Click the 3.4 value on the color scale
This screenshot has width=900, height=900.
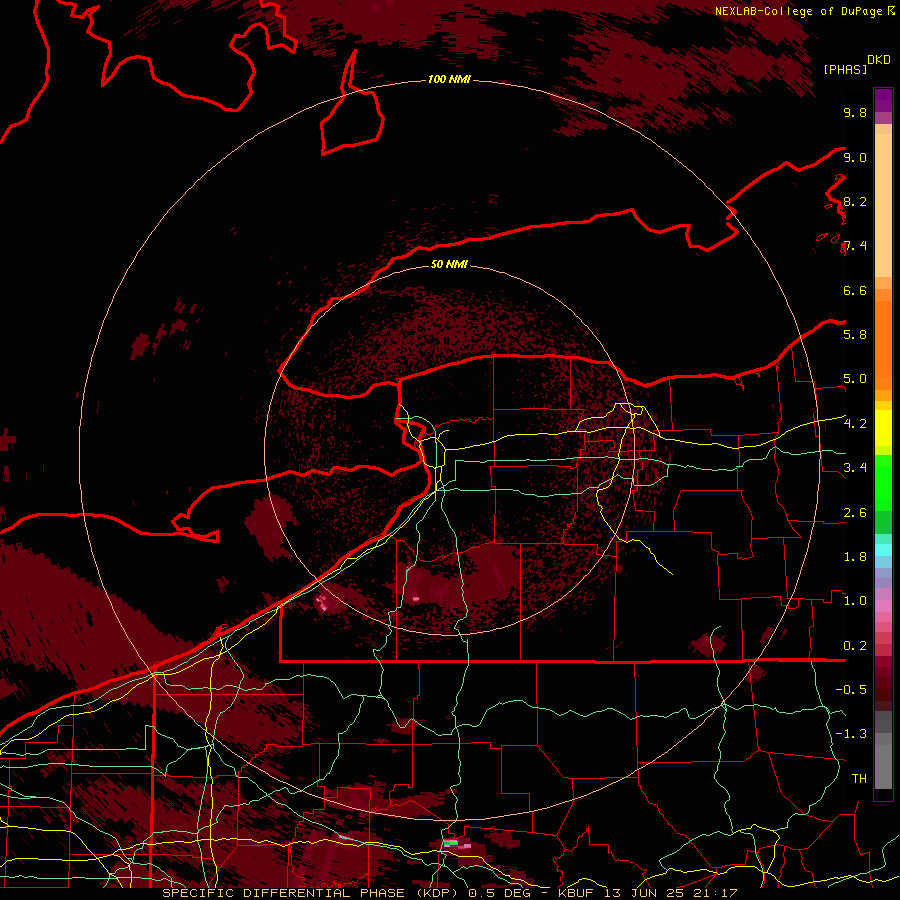(855, 468)
